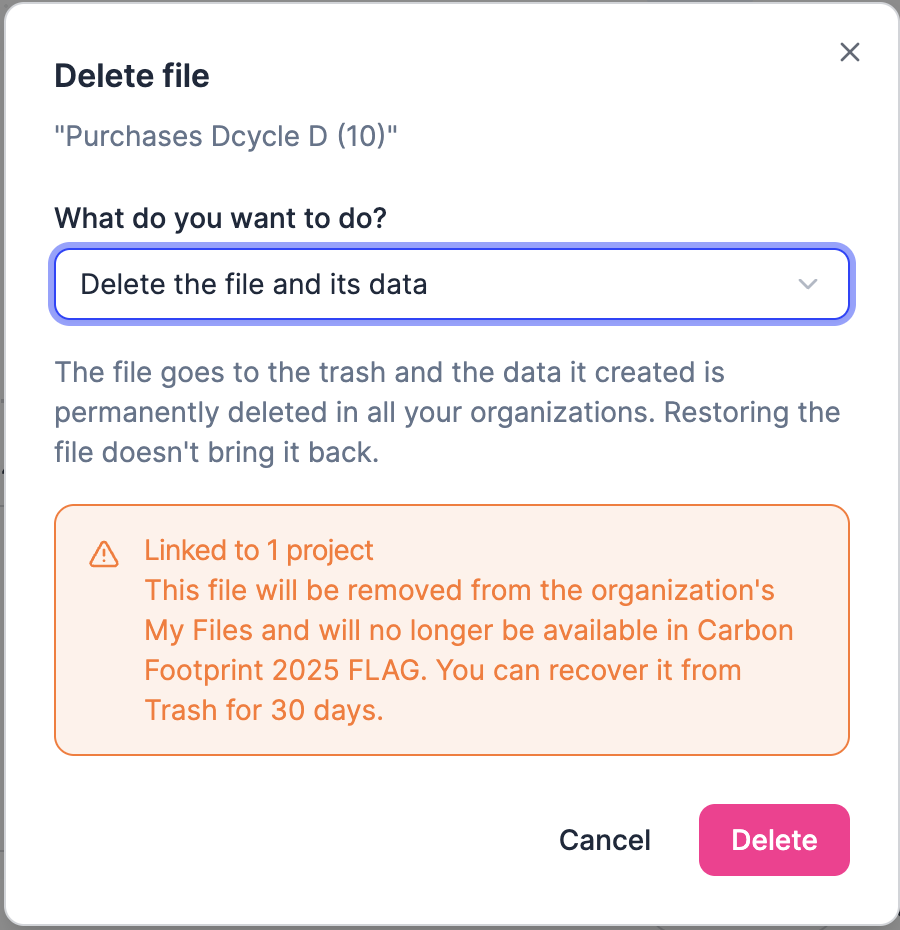This screenshot has width=900, height=930.
Task: Open the 'Delete the file and its data' dropdown
Action: click(x=451, y=284)
